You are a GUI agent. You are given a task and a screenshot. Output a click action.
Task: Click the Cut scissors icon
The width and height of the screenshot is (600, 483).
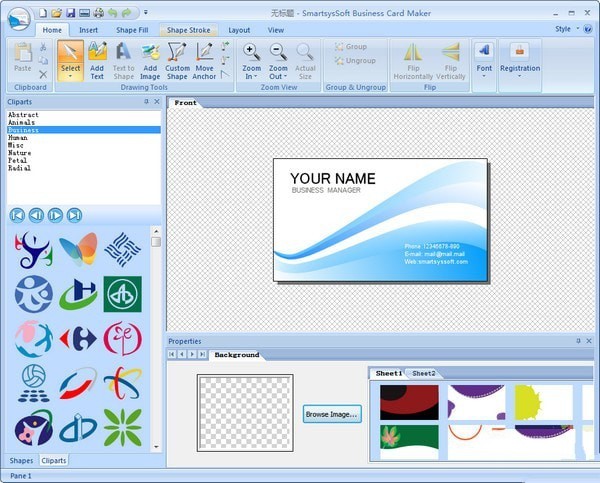(x=43, y=47)
